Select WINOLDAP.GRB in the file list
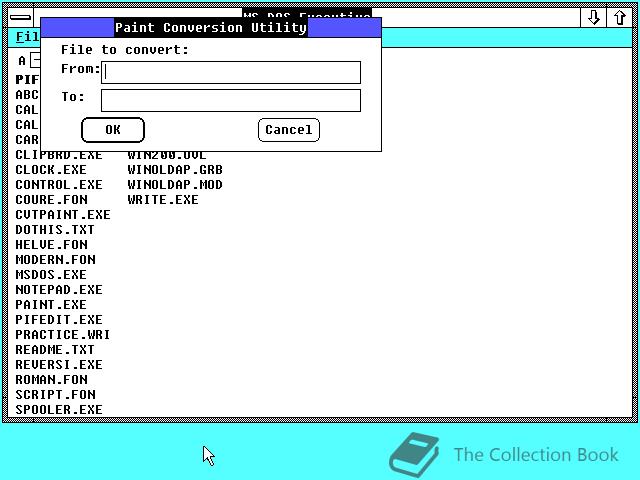The image size is (640, 480). [x=175, y=170]
